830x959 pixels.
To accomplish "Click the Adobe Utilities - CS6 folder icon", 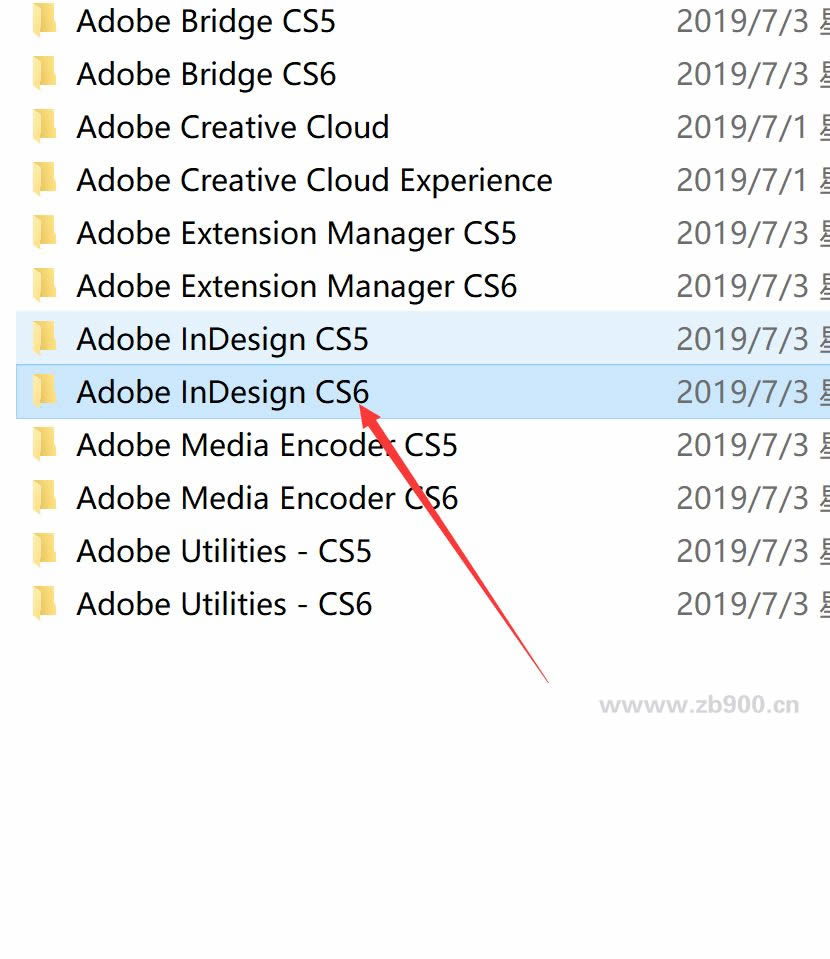I will tap(44, 603).
